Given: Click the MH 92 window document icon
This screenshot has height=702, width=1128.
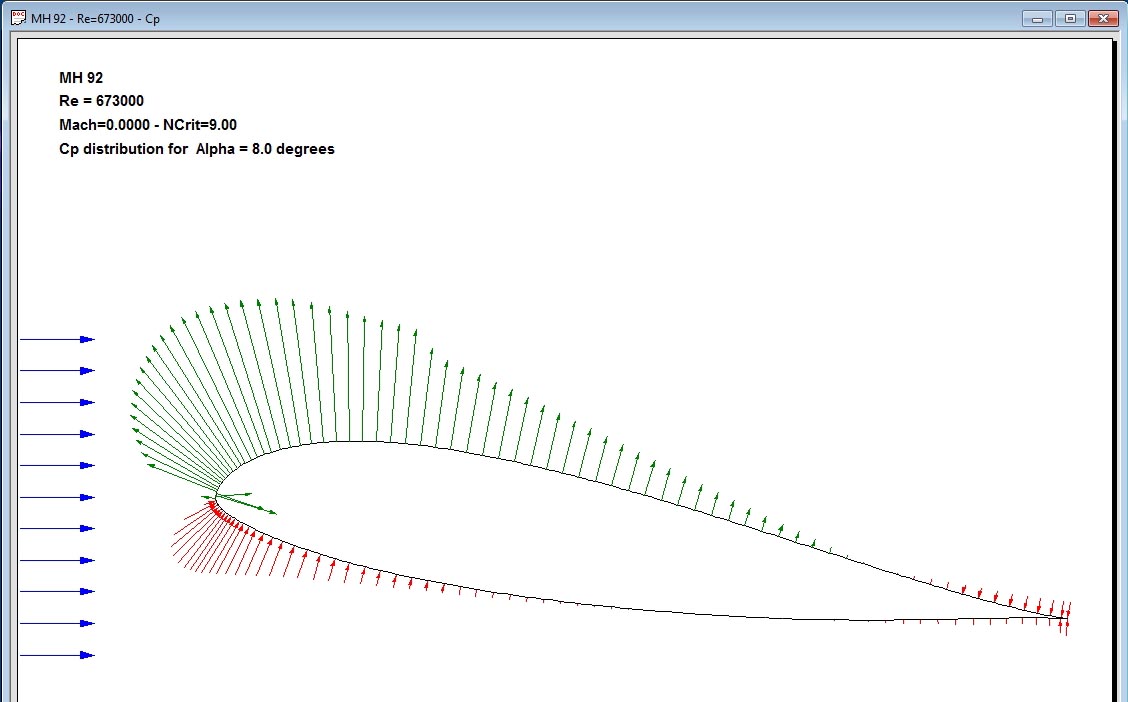Looking at the screenshot, I should click(15, 18).
